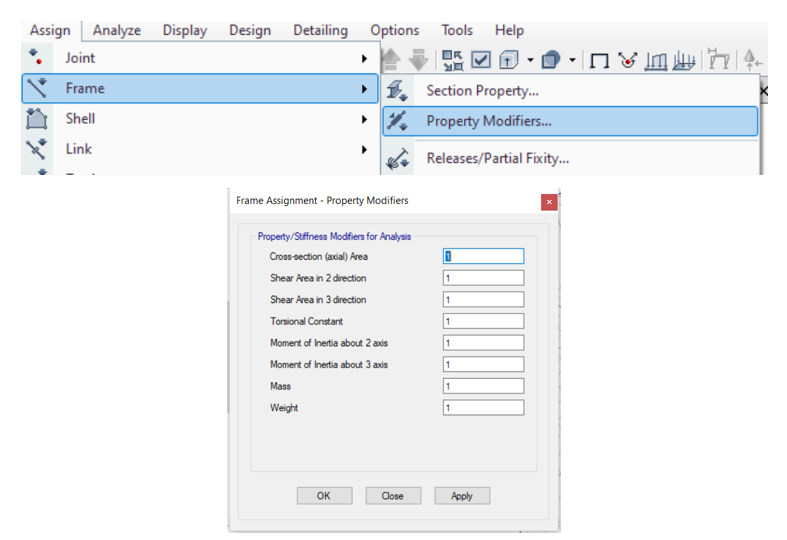
Task: Click the extruded cube view icon
Action: 508,60
